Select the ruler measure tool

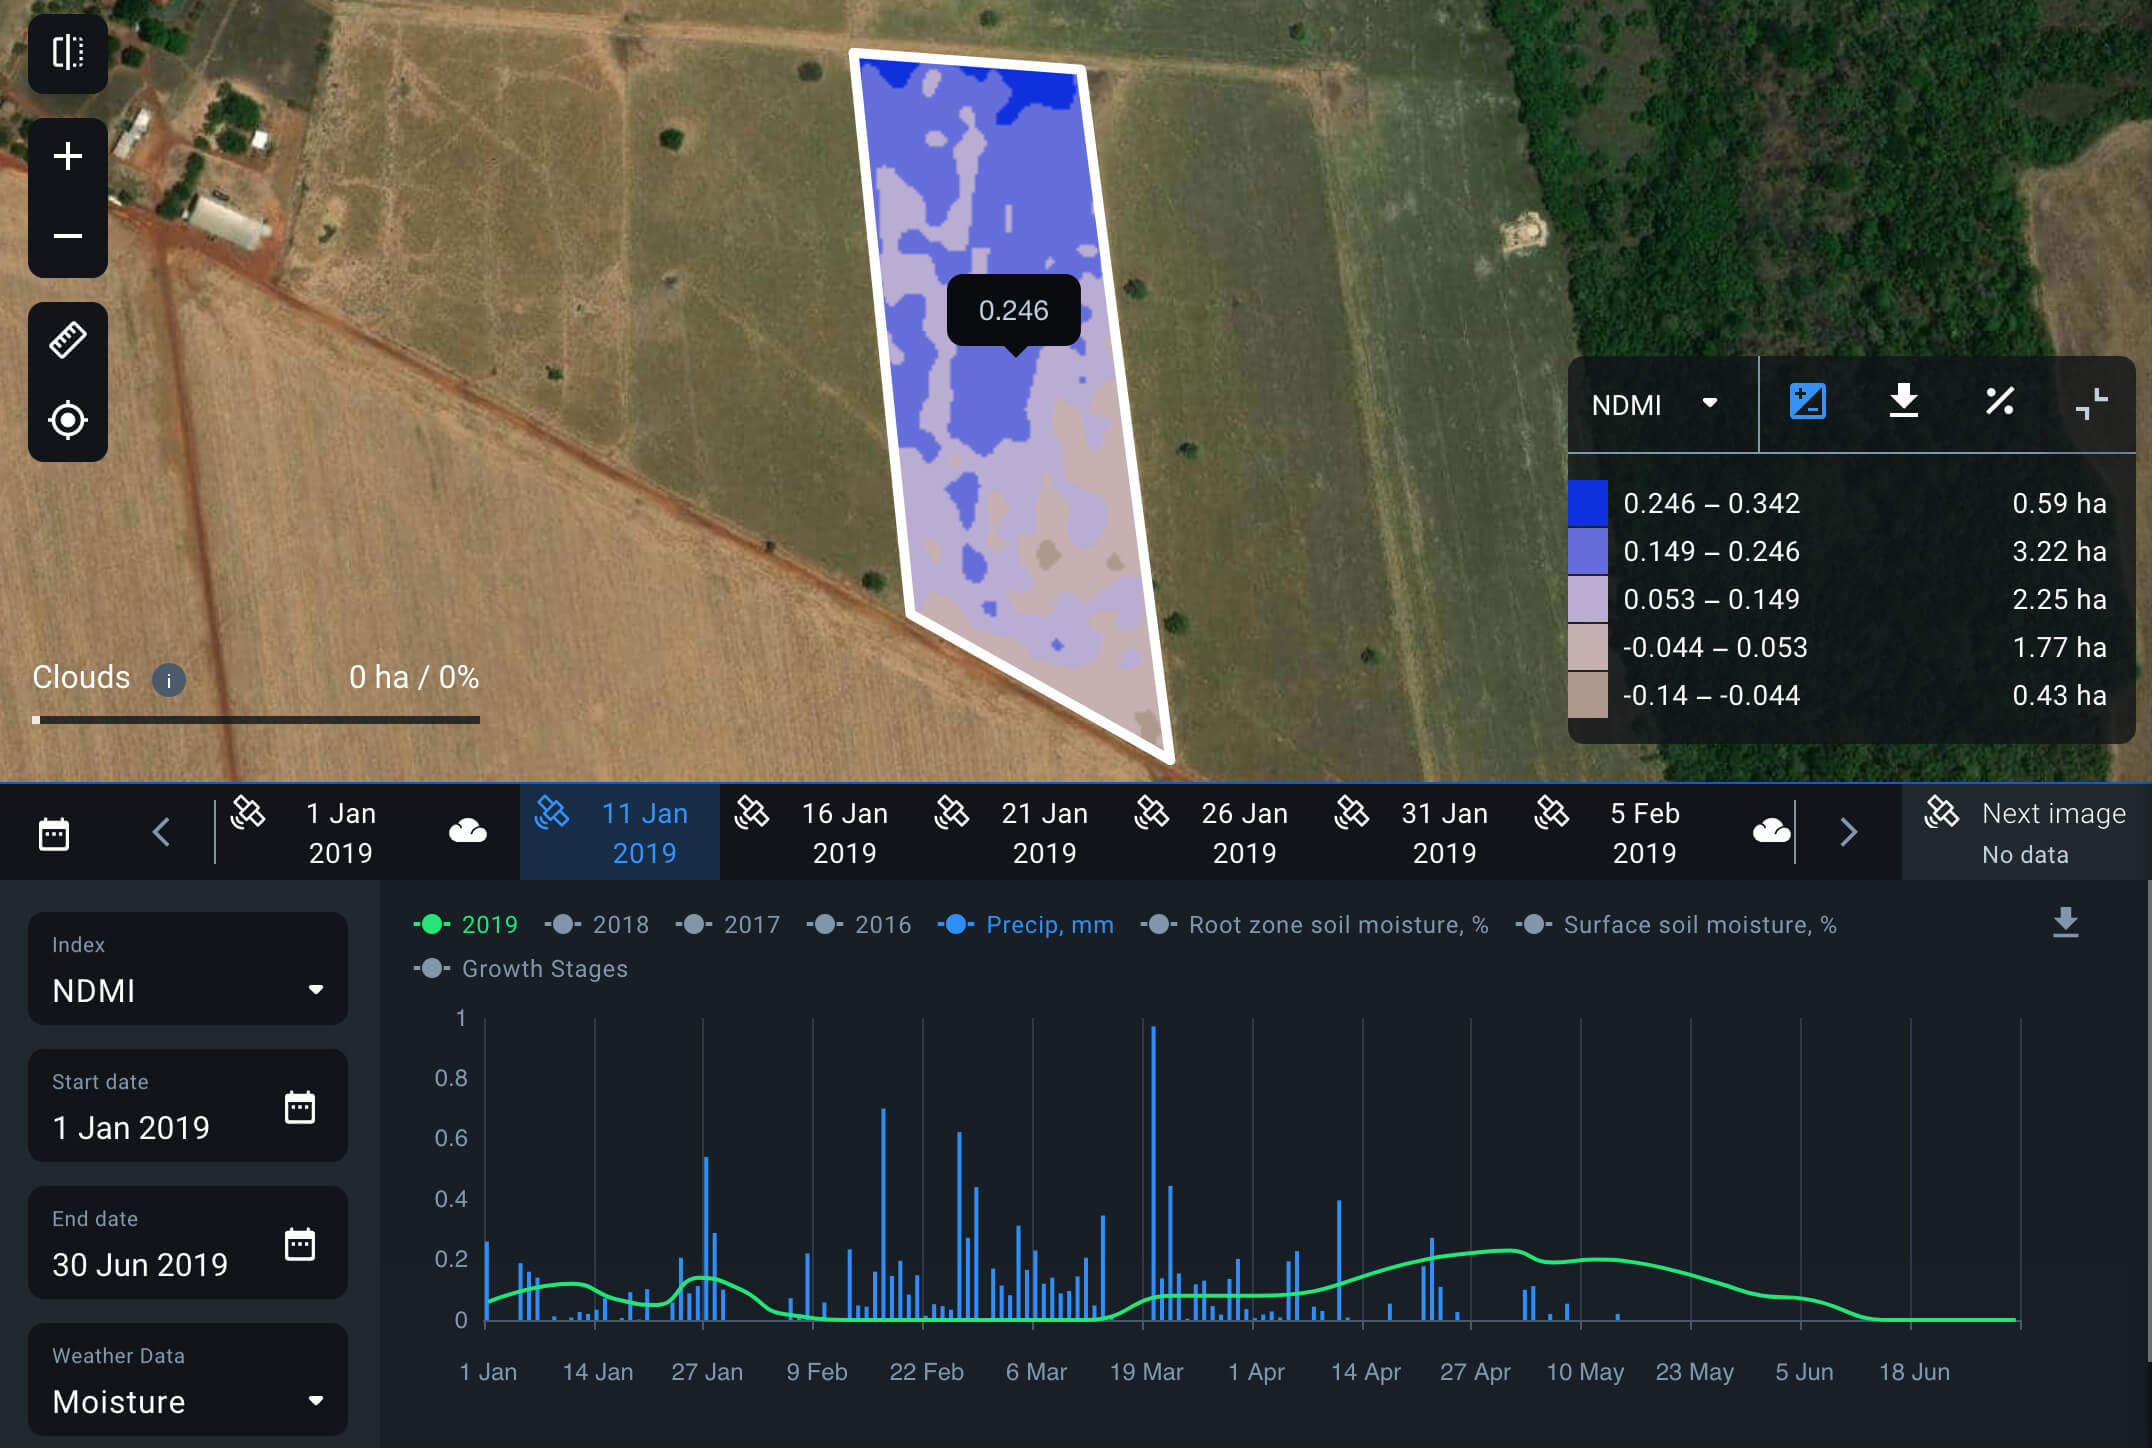[x=68, y=341]
